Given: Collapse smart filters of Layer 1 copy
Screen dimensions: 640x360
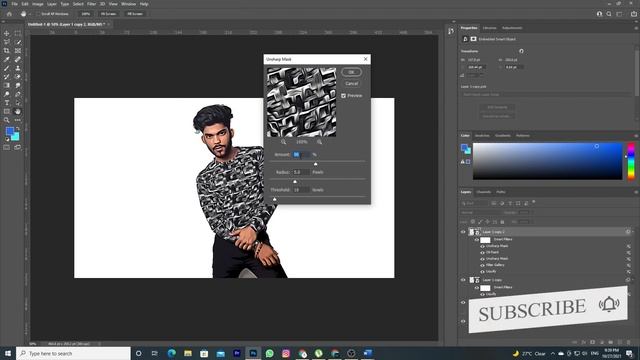Looking at the screenshot, I should coord(633,280).
